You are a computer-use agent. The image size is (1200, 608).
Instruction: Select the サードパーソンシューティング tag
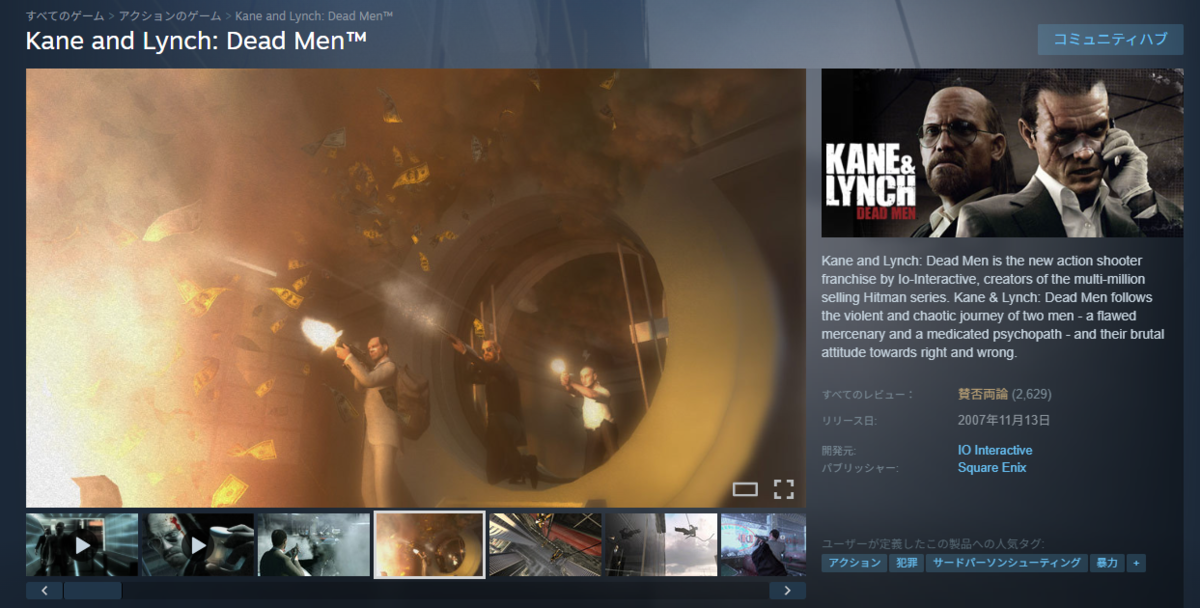[1007, 564]
